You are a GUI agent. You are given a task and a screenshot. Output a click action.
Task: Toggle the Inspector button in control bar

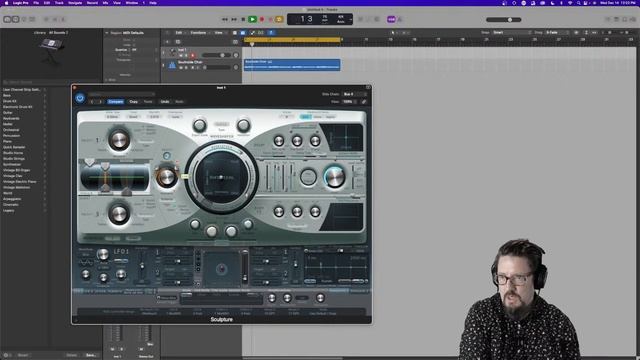coord(16,19)
